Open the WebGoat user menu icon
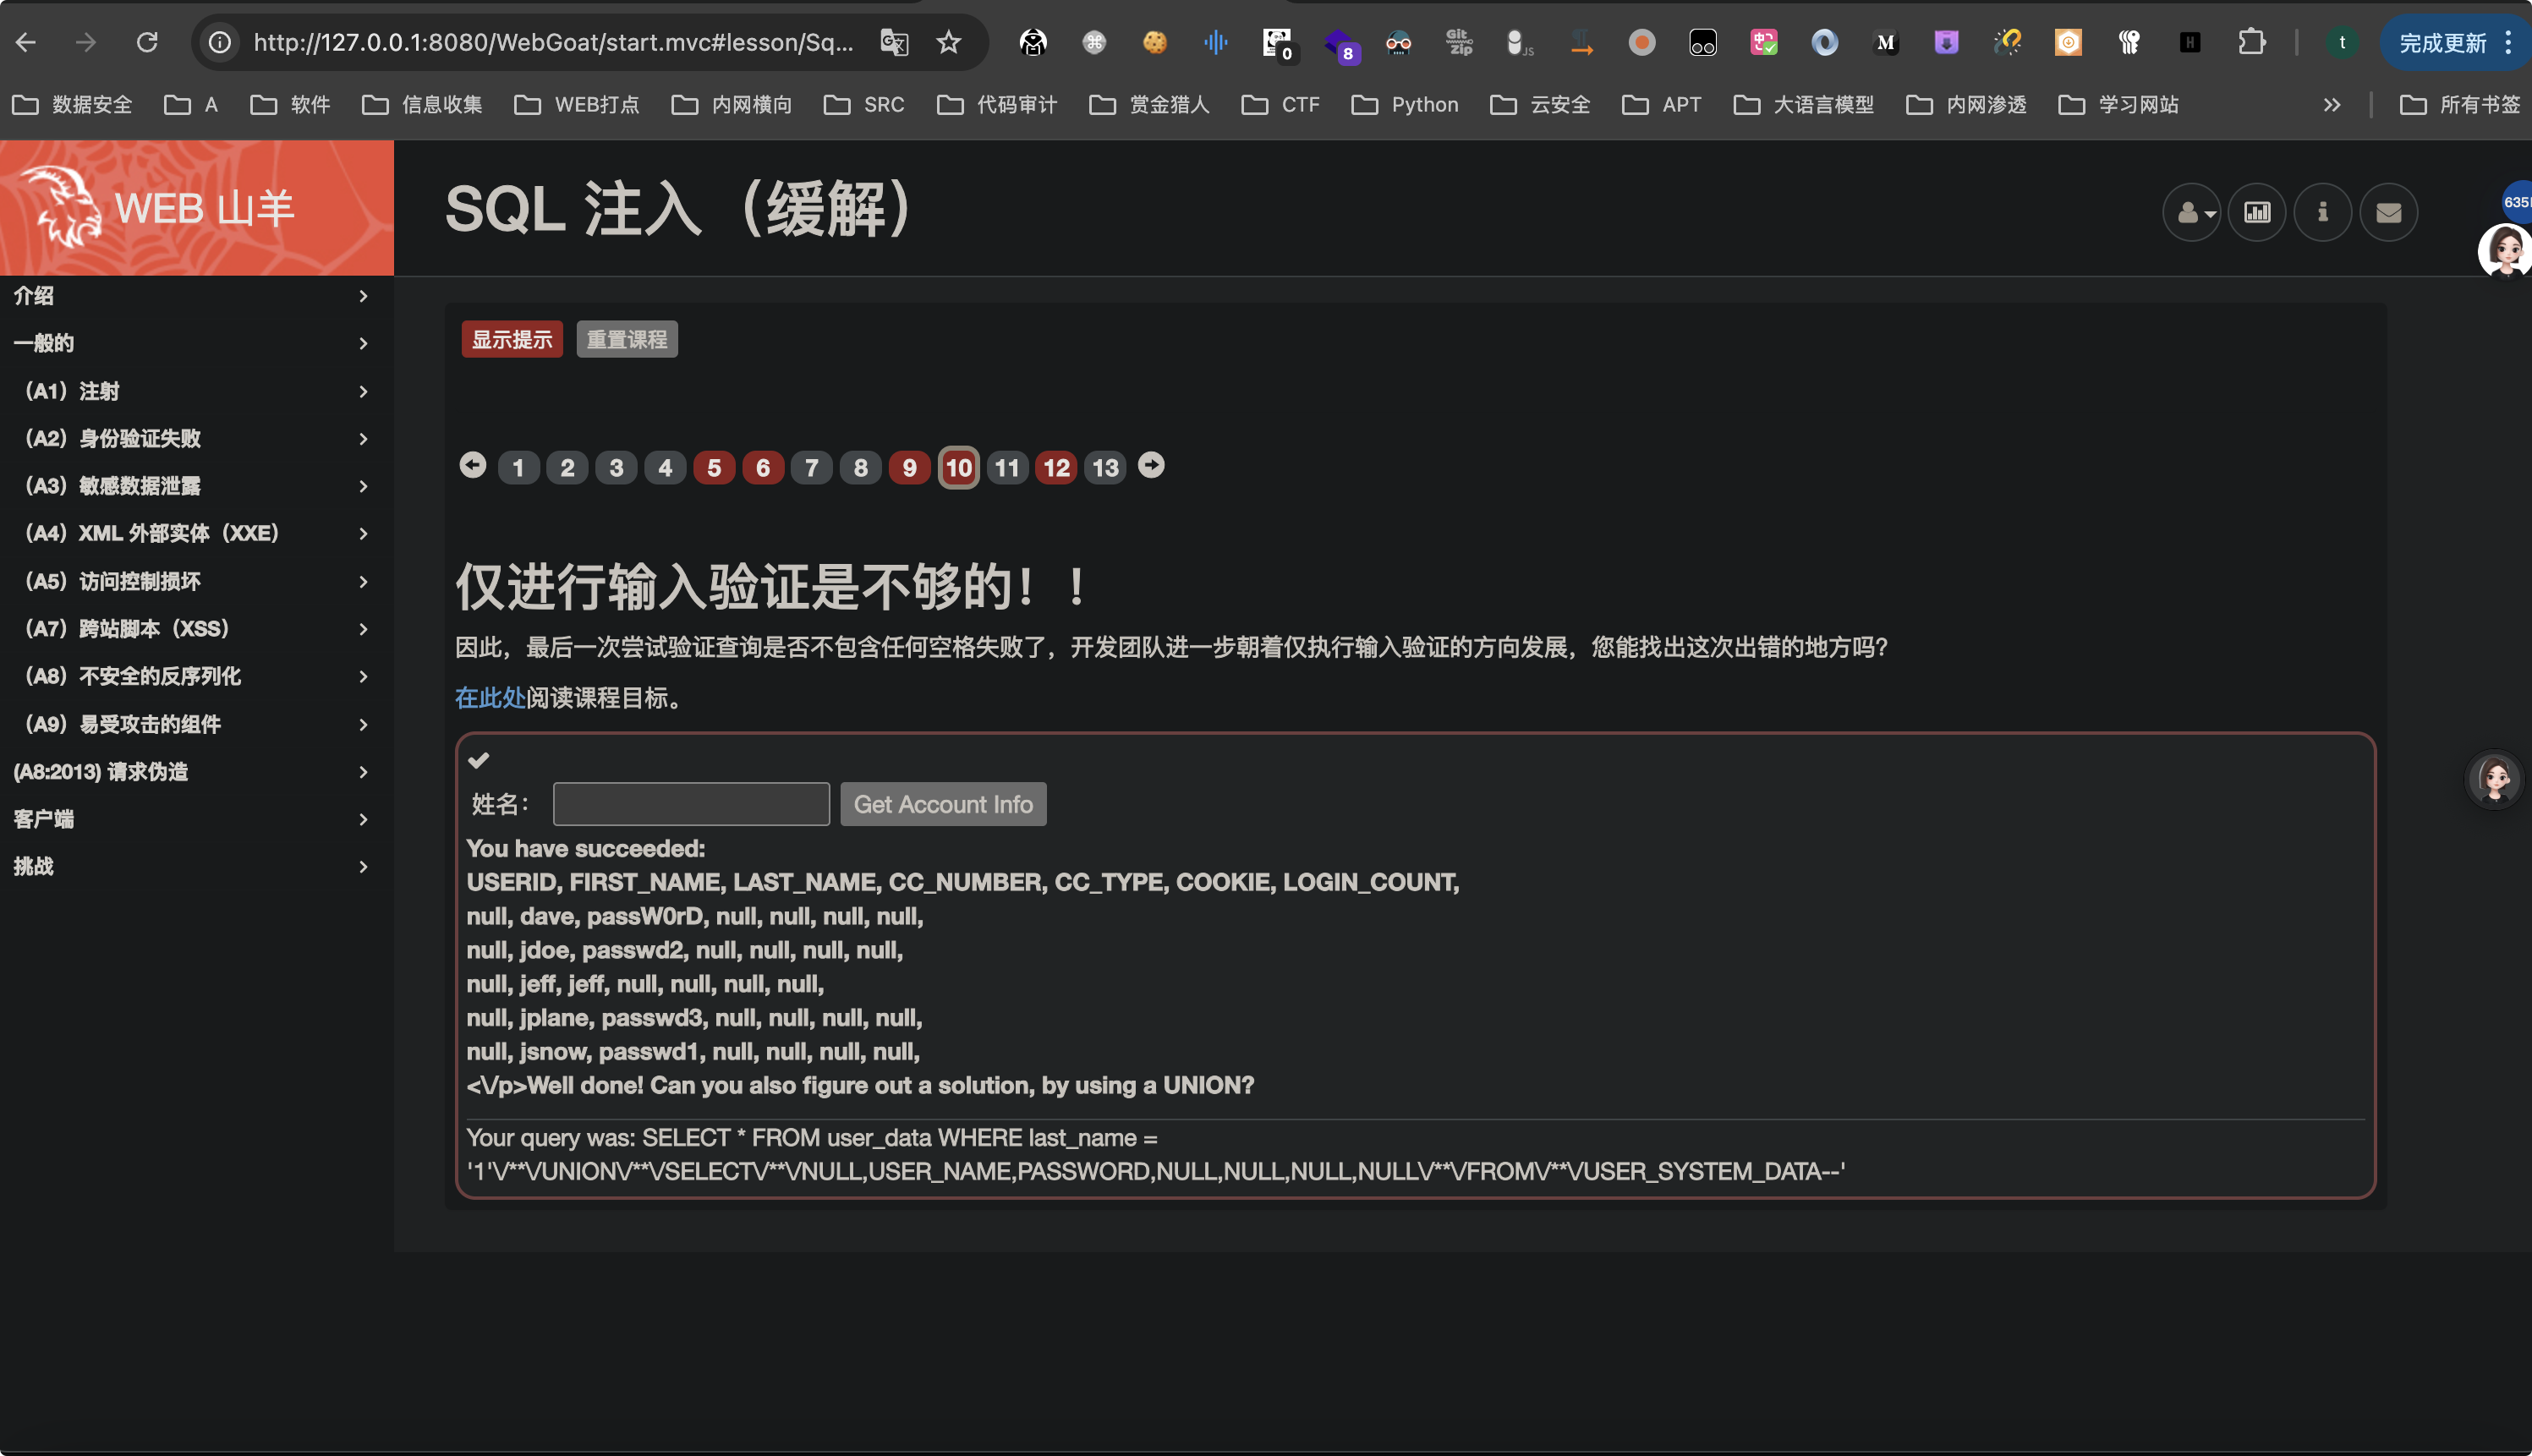This screenshot has width=2532, height=1456. [2191, 212]
